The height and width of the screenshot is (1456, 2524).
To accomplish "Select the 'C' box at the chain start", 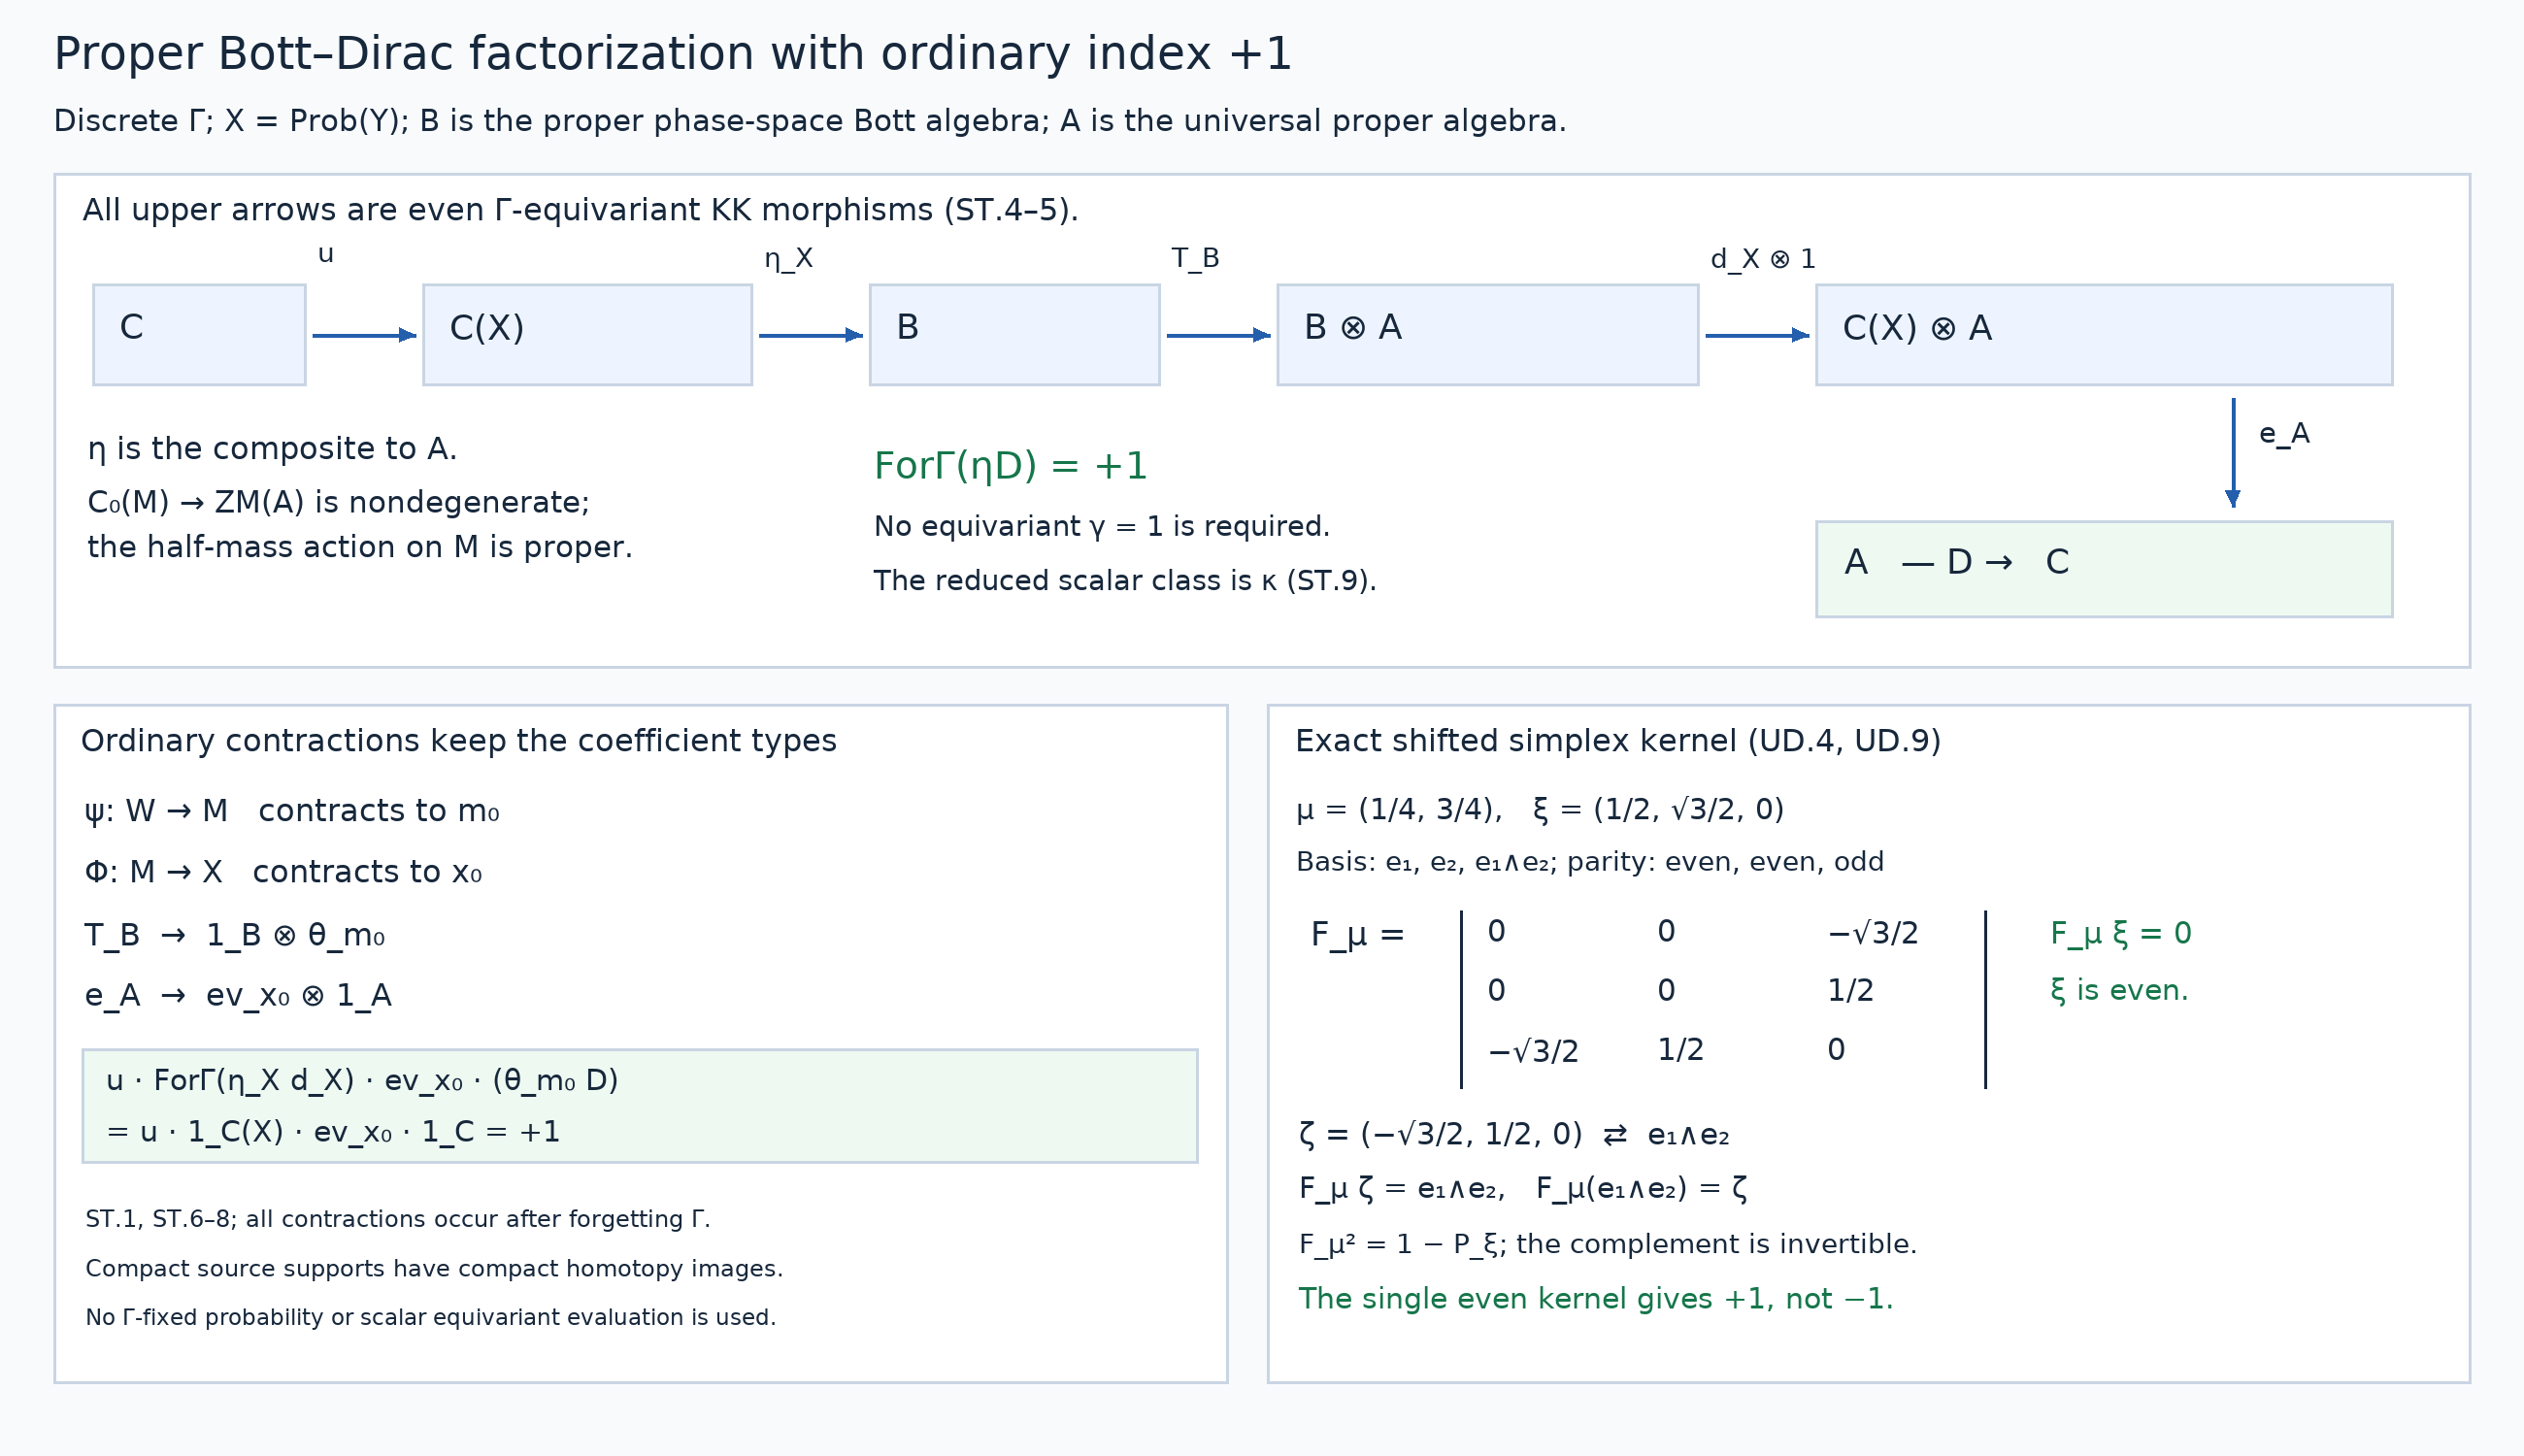I will click(x=199, y=334).
